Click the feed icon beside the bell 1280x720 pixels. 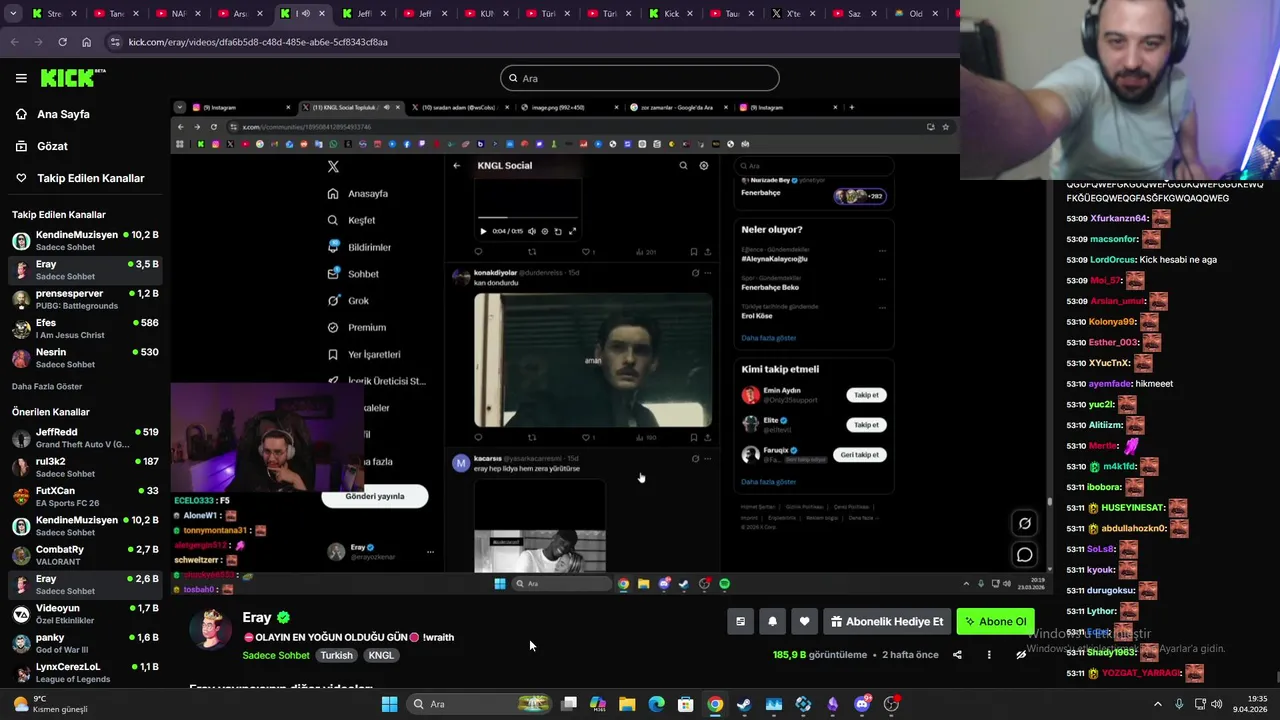point(740,622)
